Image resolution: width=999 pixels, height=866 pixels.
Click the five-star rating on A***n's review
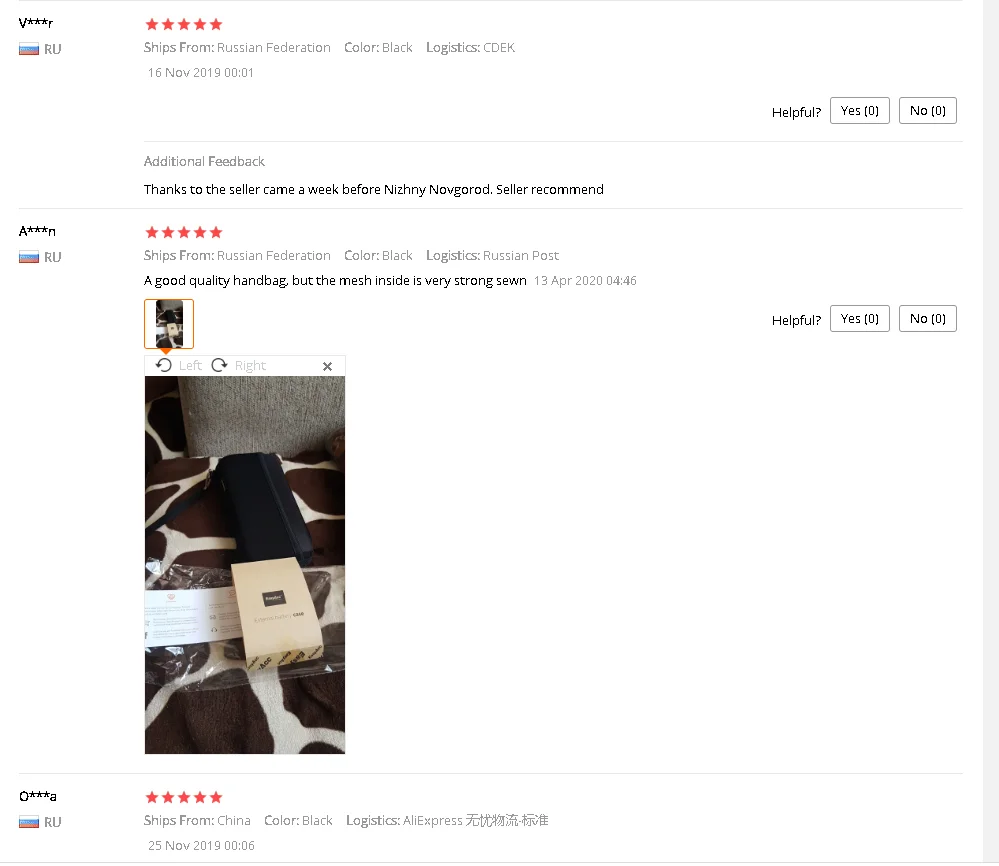point(183,232)
